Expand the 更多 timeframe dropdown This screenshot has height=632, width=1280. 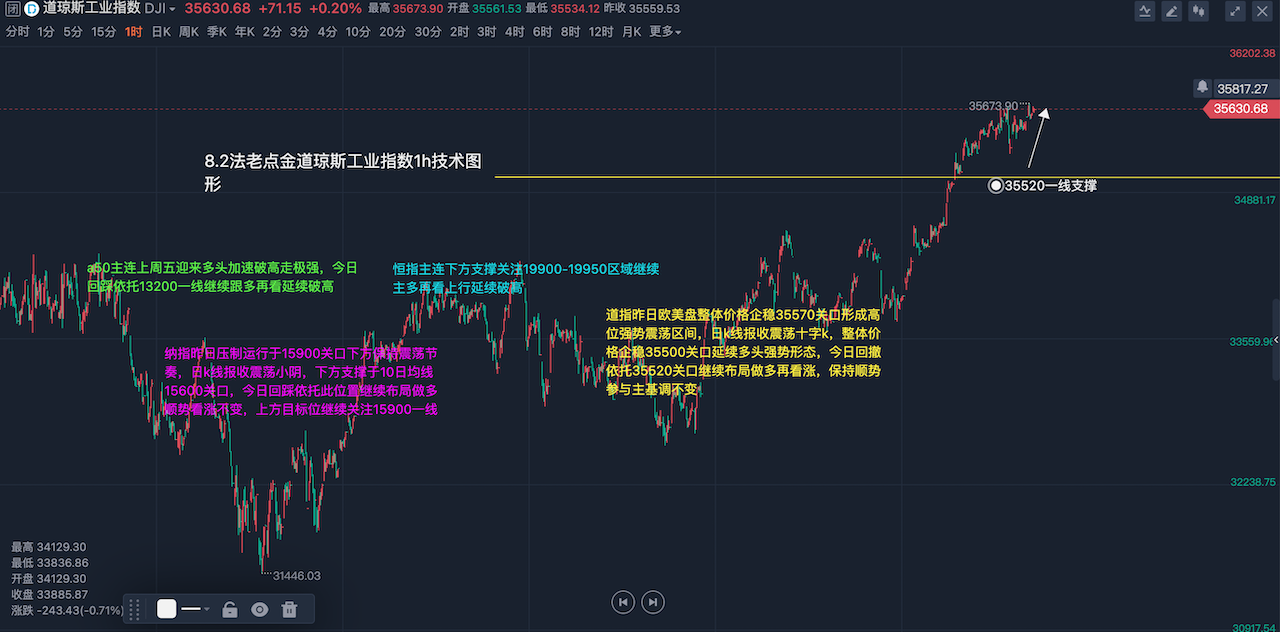point(665,32)
